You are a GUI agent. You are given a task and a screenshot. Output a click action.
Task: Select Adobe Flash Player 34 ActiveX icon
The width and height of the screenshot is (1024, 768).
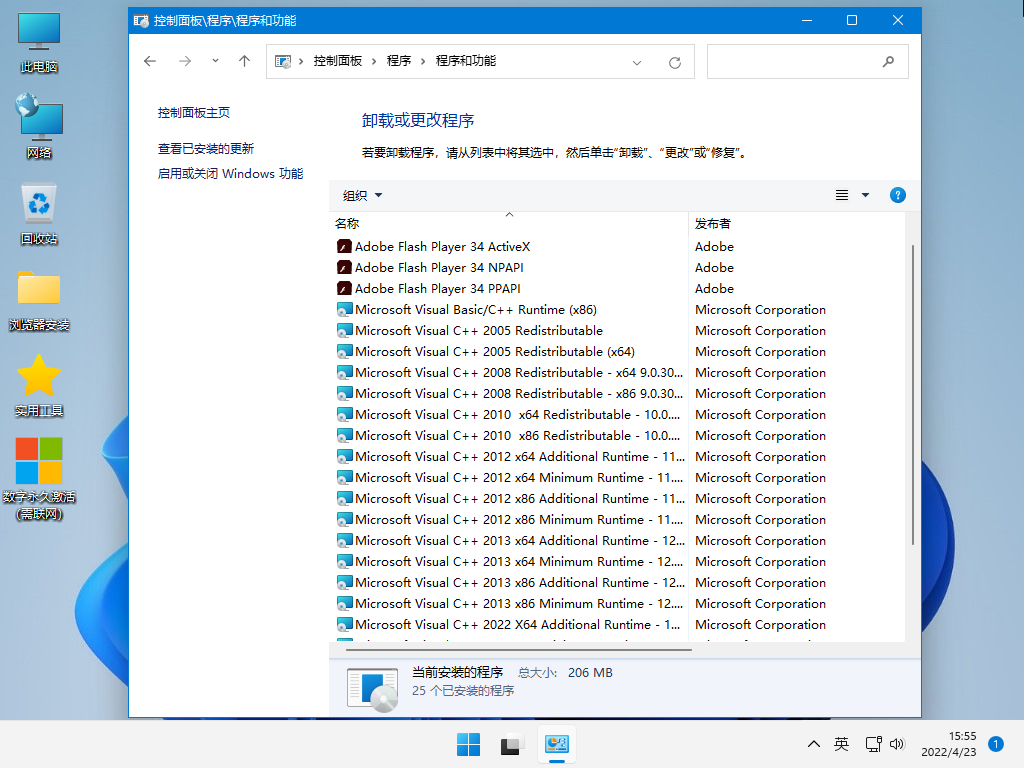pyautogui.click(x=344, y=247)
